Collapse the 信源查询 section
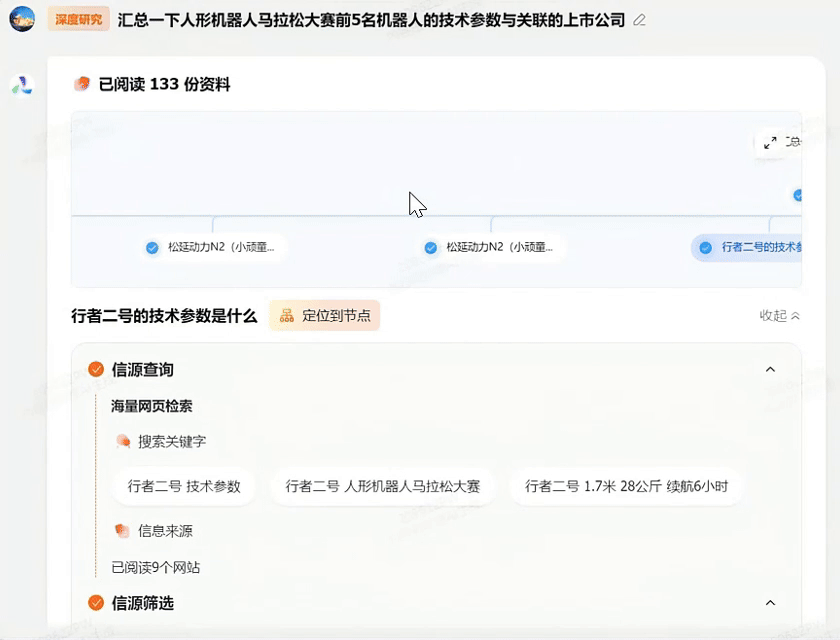840x640 pixels. pos(769,368)
